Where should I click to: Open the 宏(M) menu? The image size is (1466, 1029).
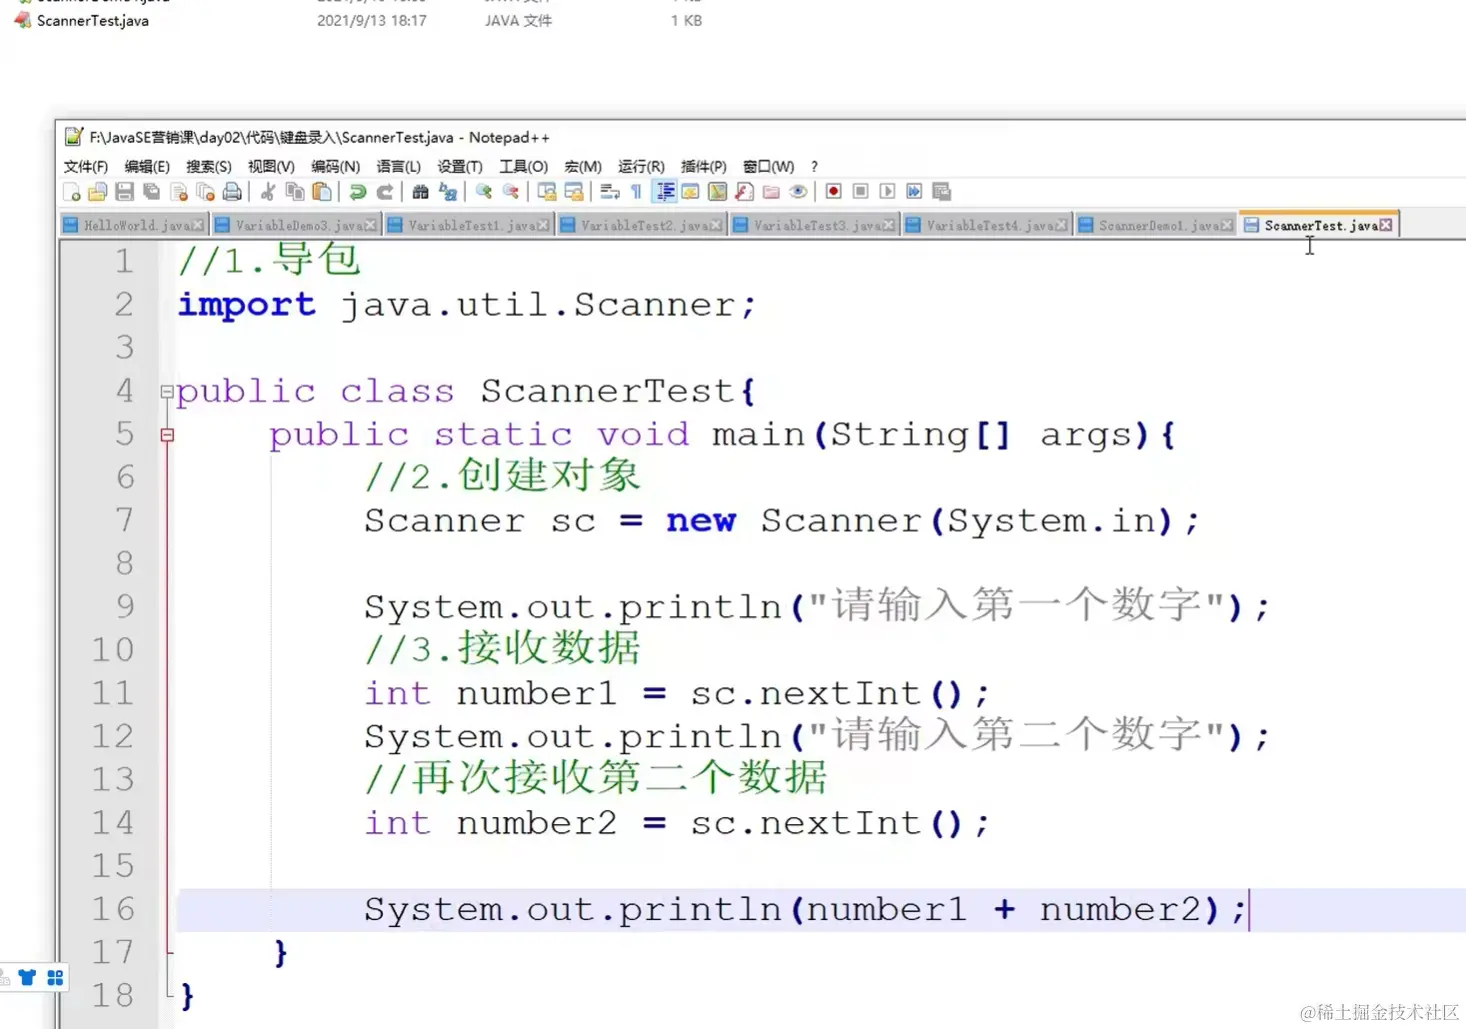click(583, 167)
